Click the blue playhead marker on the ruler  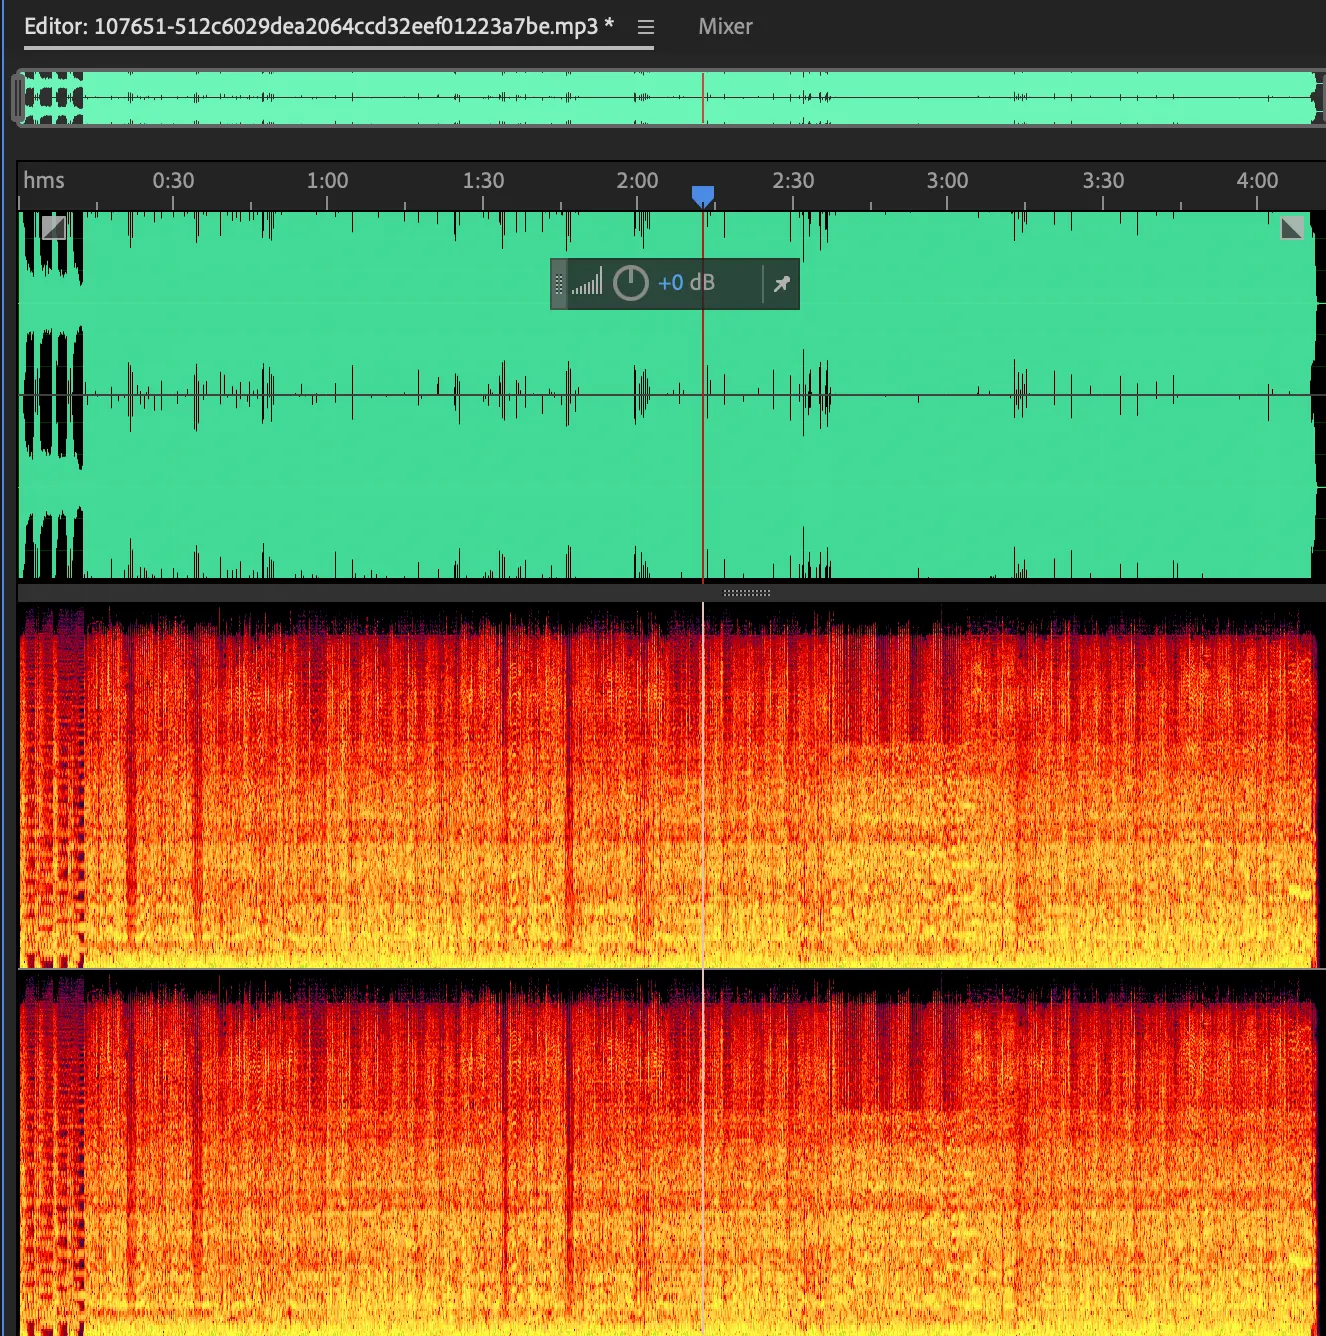click(x=703, y=195)
